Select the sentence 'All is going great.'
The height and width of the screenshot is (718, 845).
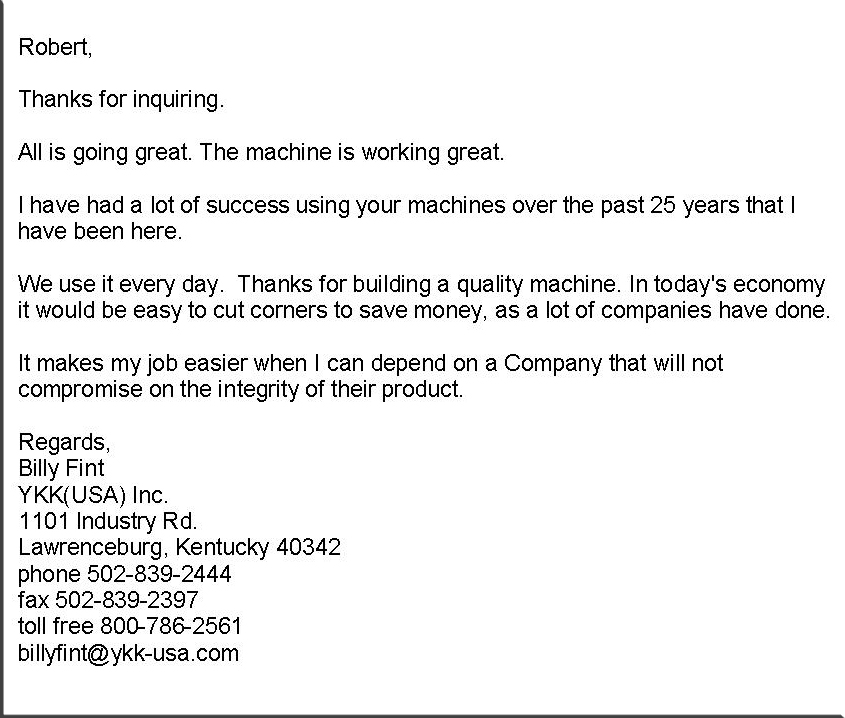(x=105, y=153)
